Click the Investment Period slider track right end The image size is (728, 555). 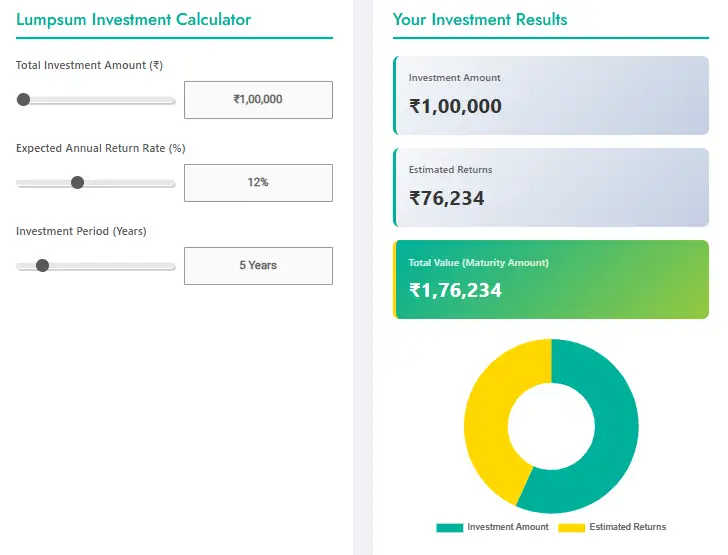(170, 267)
